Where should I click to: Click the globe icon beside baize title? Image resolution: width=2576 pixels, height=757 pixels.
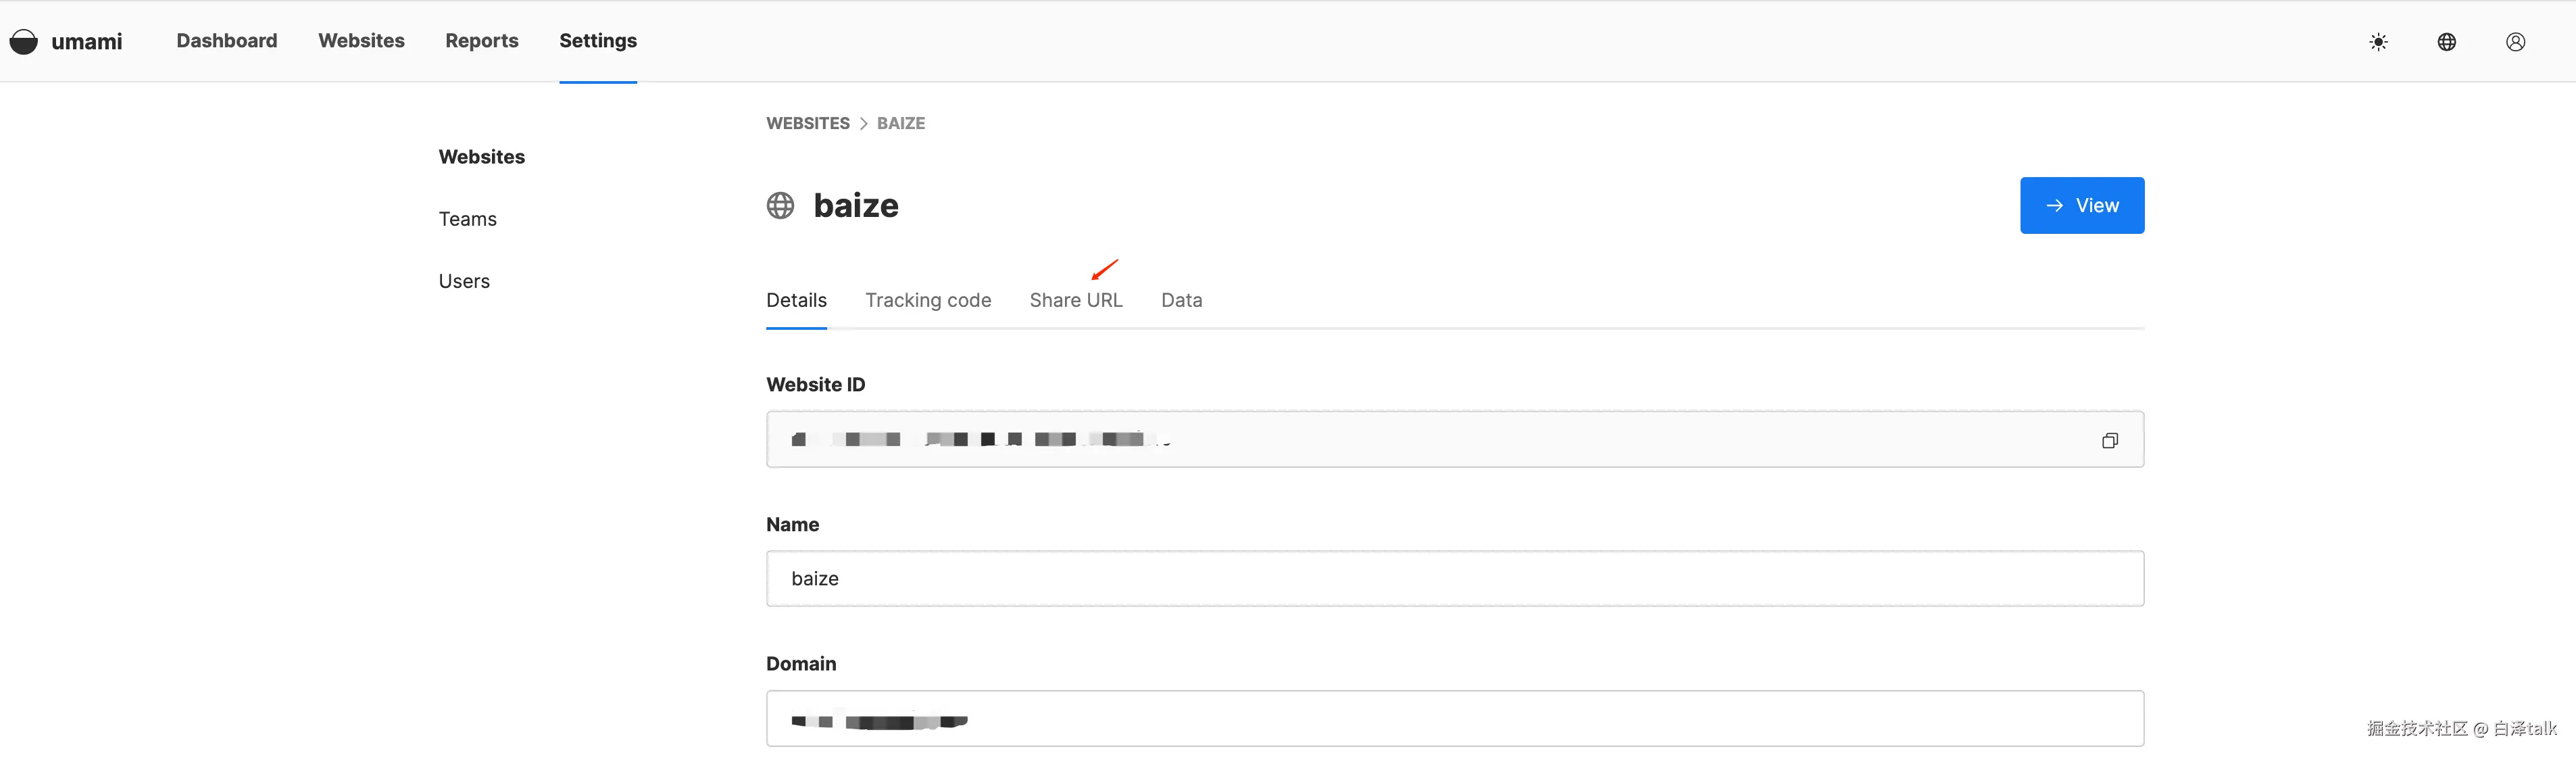pos(780,205)
